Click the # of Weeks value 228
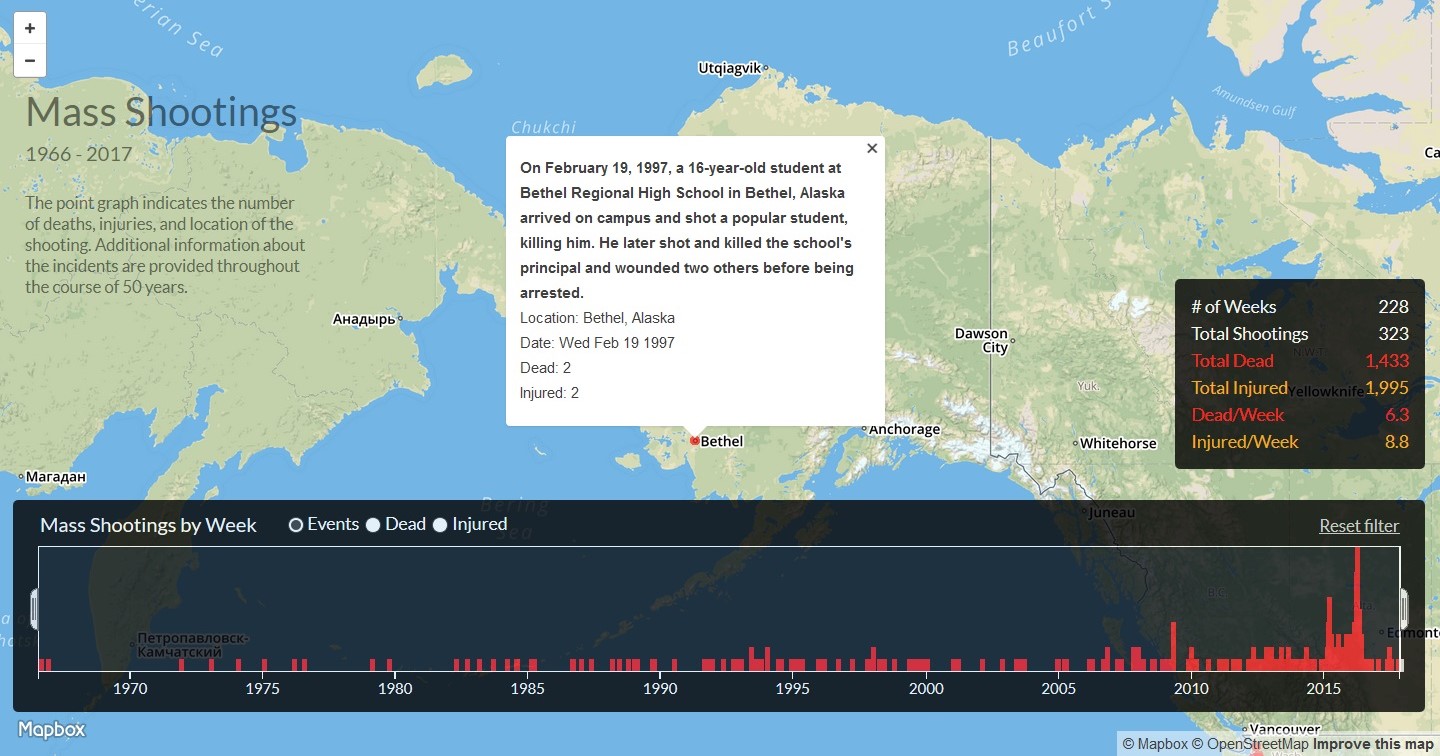Image resolution: width=1440 pixels, height=756 pixels. tap(1393, 307)
